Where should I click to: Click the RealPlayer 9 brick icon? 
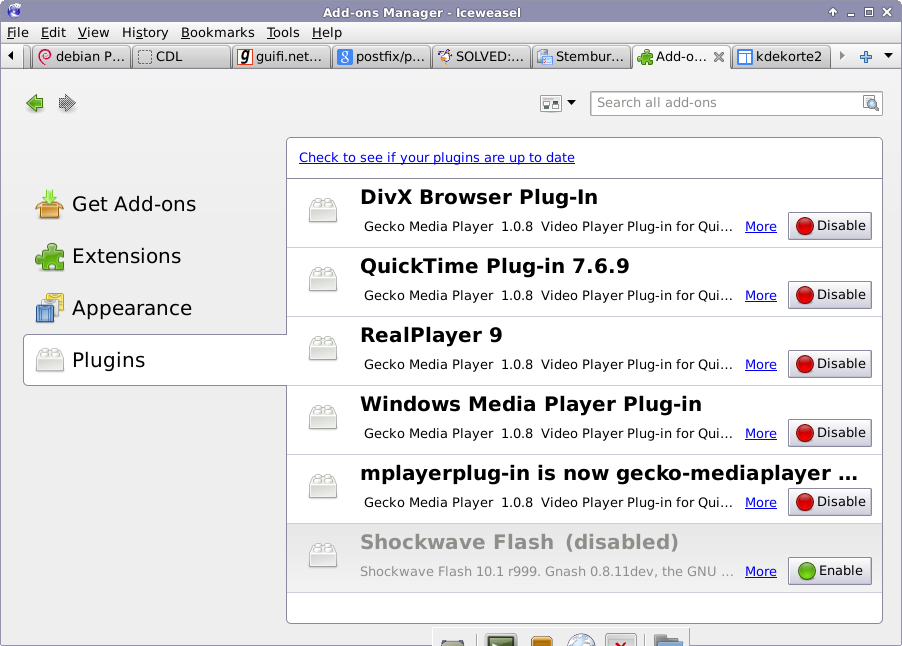coord(323,348)
